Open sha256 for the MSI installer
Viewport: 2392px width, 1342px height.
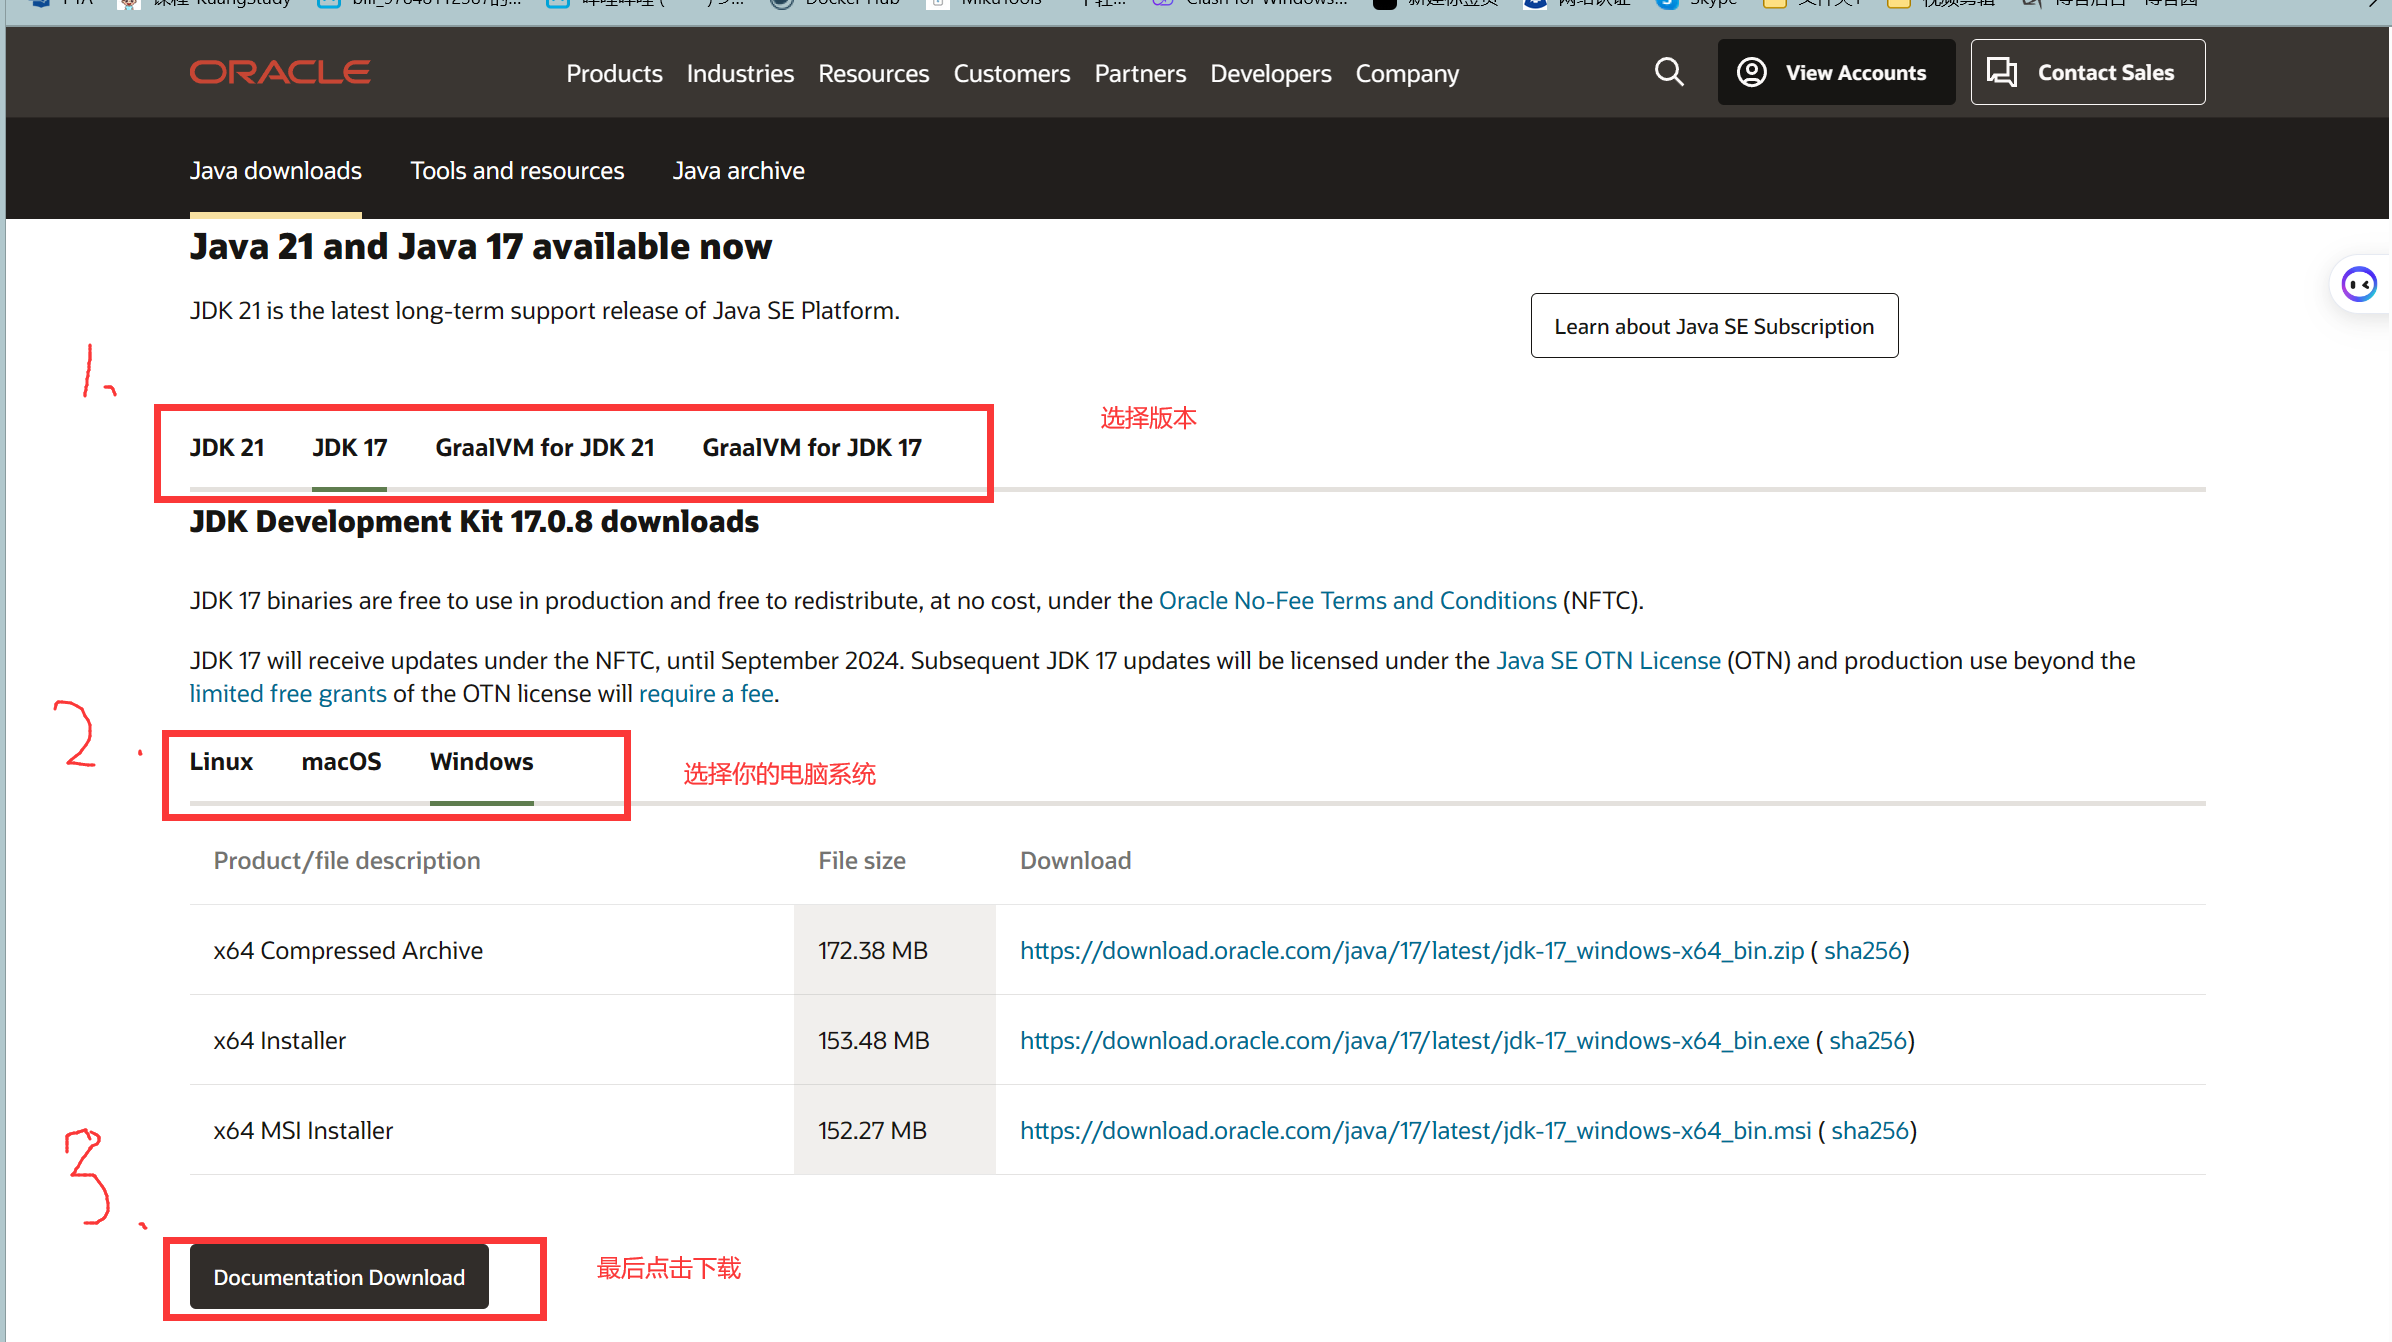pyautogui.click(x=1870, y=1130)
